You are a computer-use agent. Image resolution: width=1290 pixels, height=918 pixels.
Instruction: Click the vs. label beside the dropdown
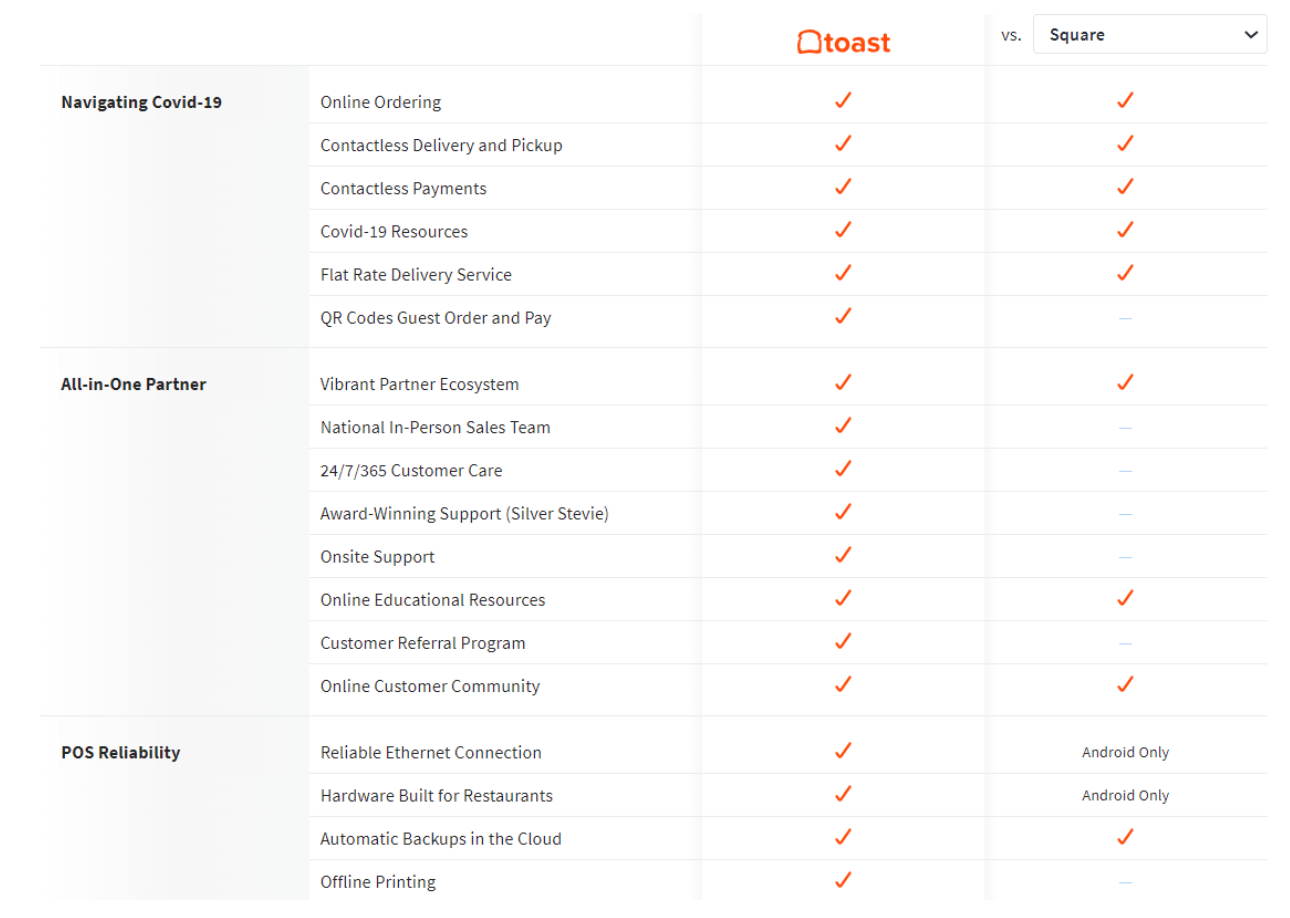click(x=1011, y=35)
